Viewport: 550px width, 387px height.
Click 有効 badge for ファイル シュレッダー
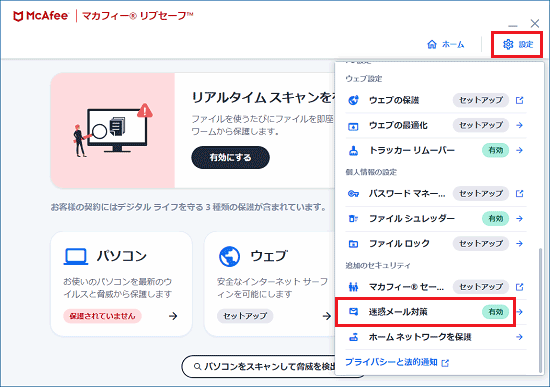496,218
